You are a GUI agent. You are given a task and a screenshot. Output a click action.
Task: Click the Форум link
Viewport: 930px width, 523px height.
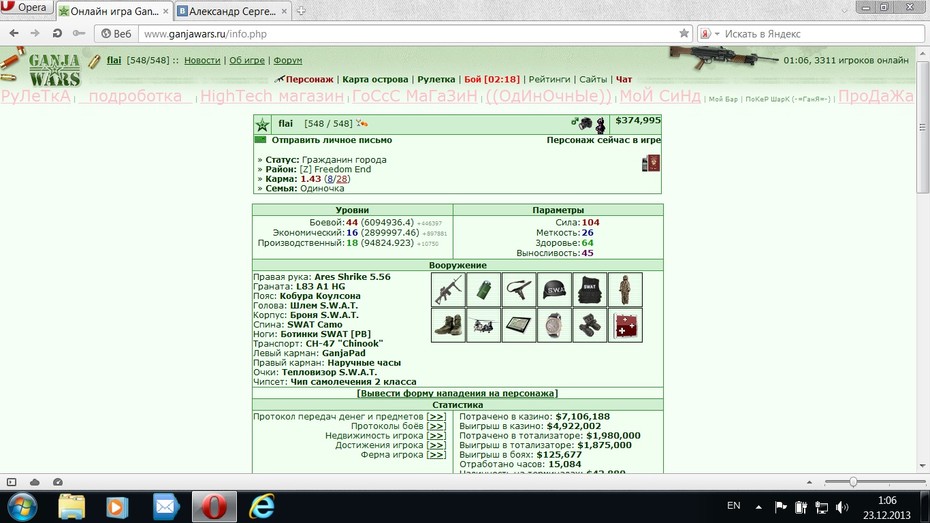(288, 60)
